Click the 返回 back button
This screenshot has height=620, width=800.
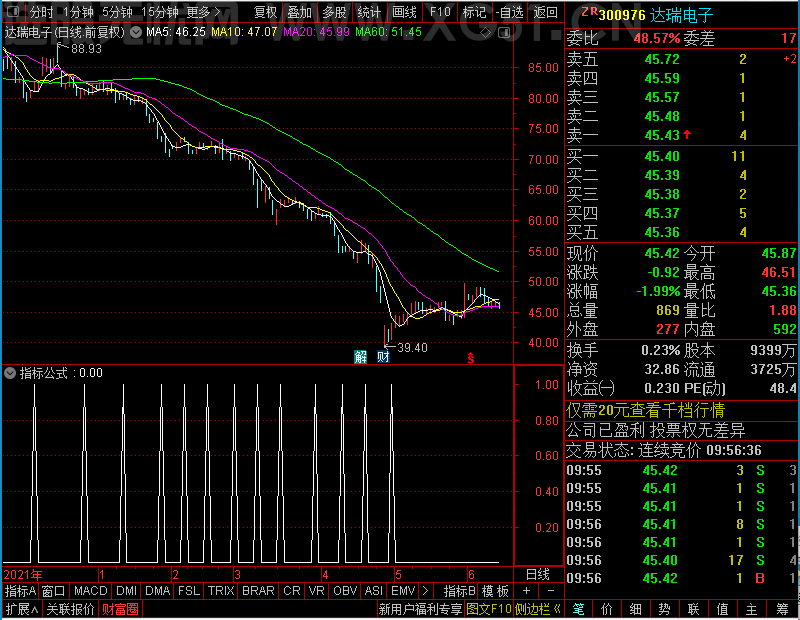pos(545,12)
